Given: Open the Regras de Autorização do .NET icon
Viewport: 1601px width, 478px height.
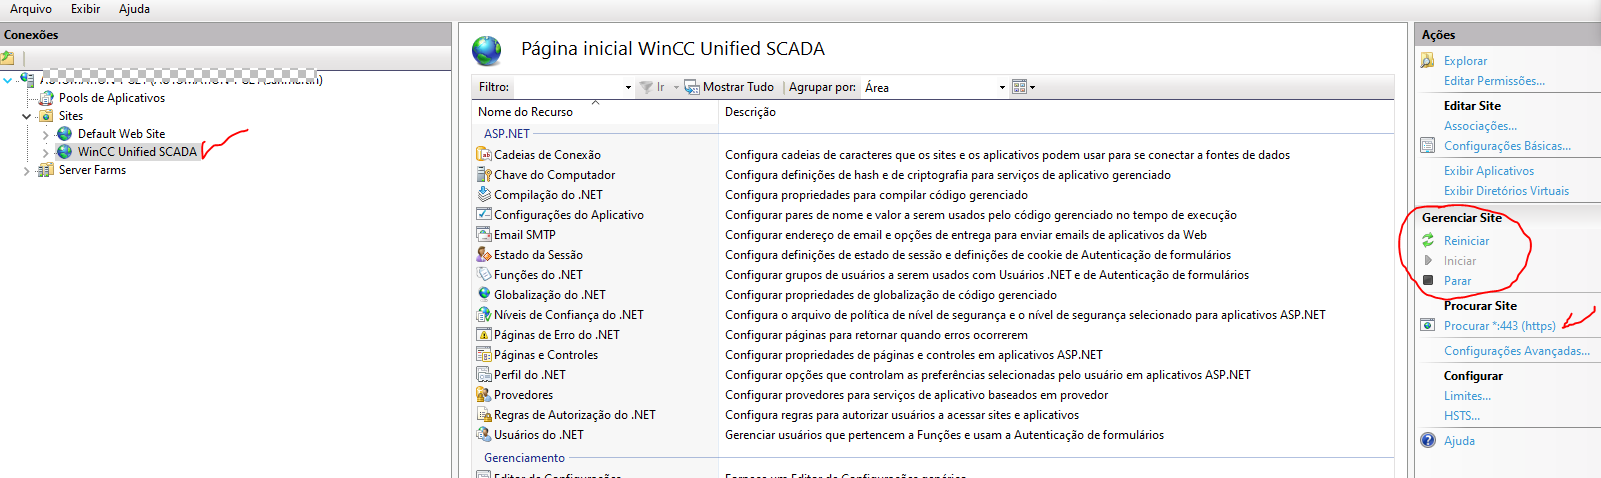Looking at the screenshot, I should [x=484, y=415].
